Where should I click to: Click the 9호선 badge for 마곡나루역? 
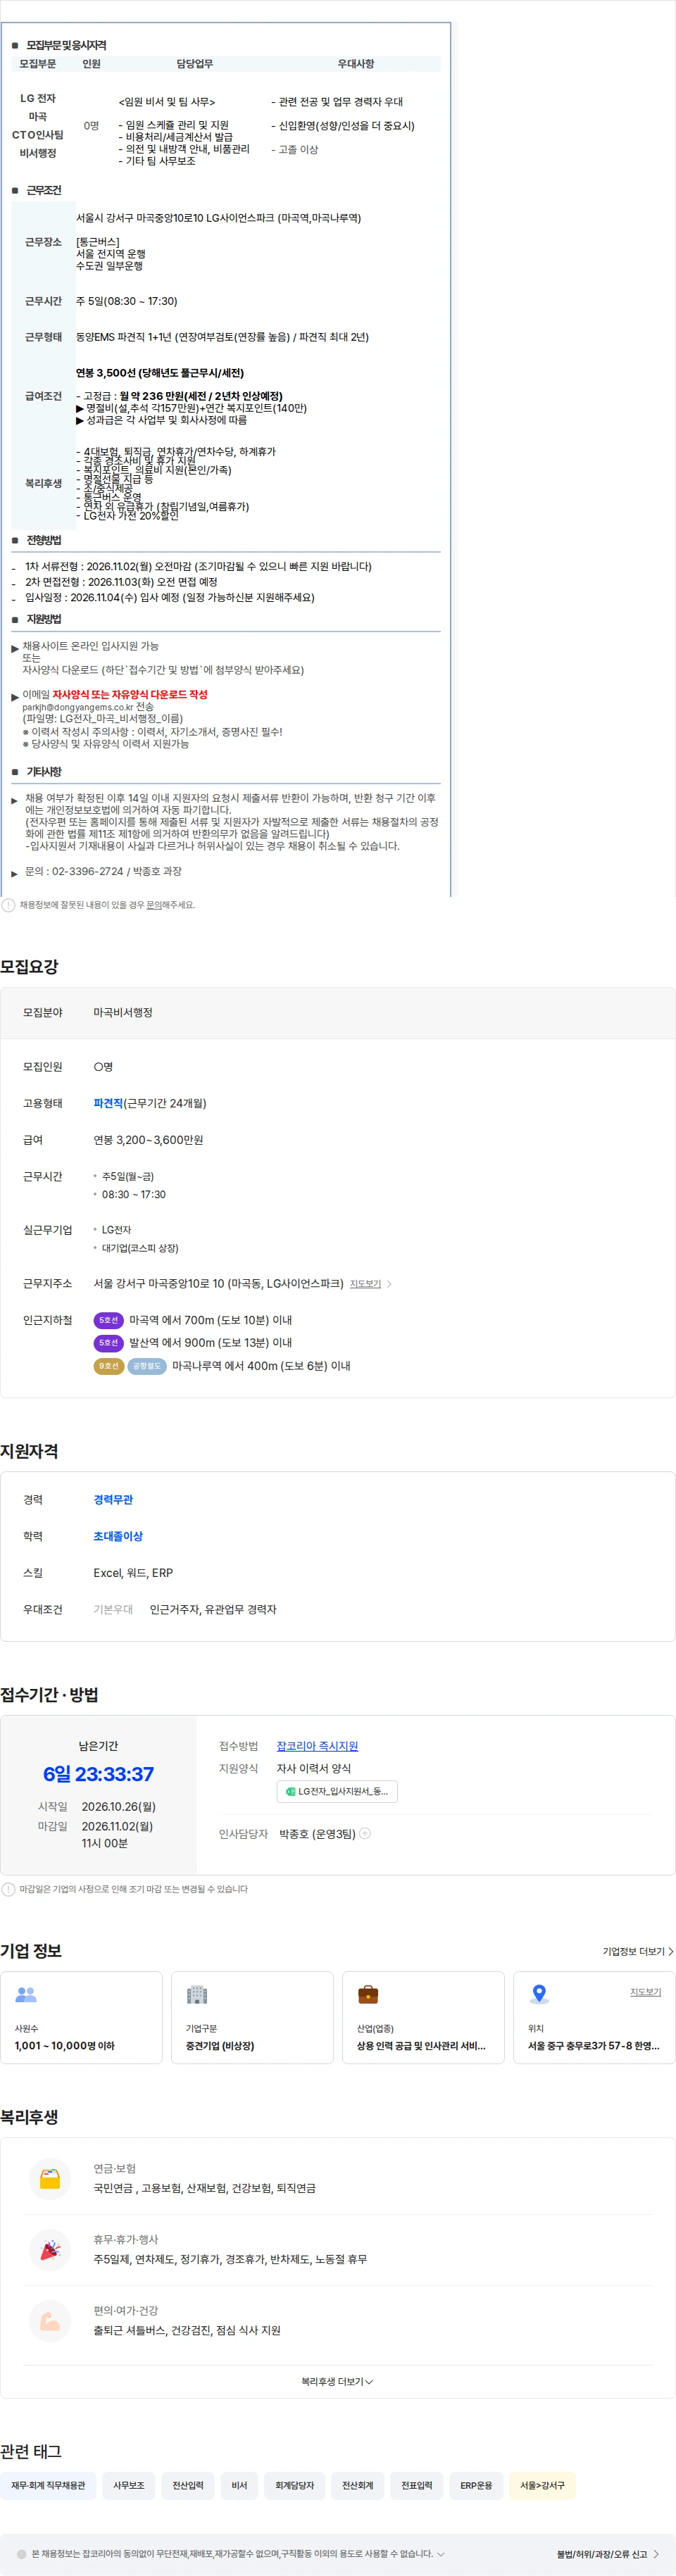pos(108,1366)
